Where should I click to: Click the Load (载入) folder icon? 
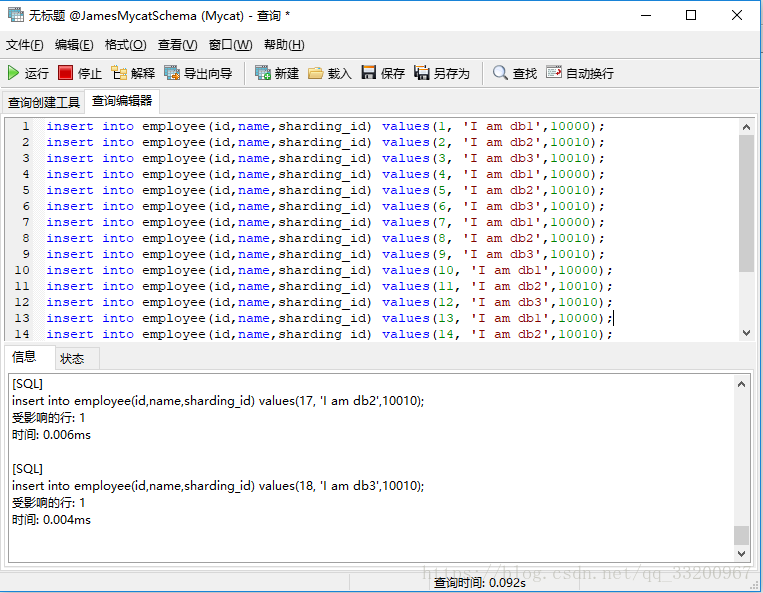(x=316, y=73)
